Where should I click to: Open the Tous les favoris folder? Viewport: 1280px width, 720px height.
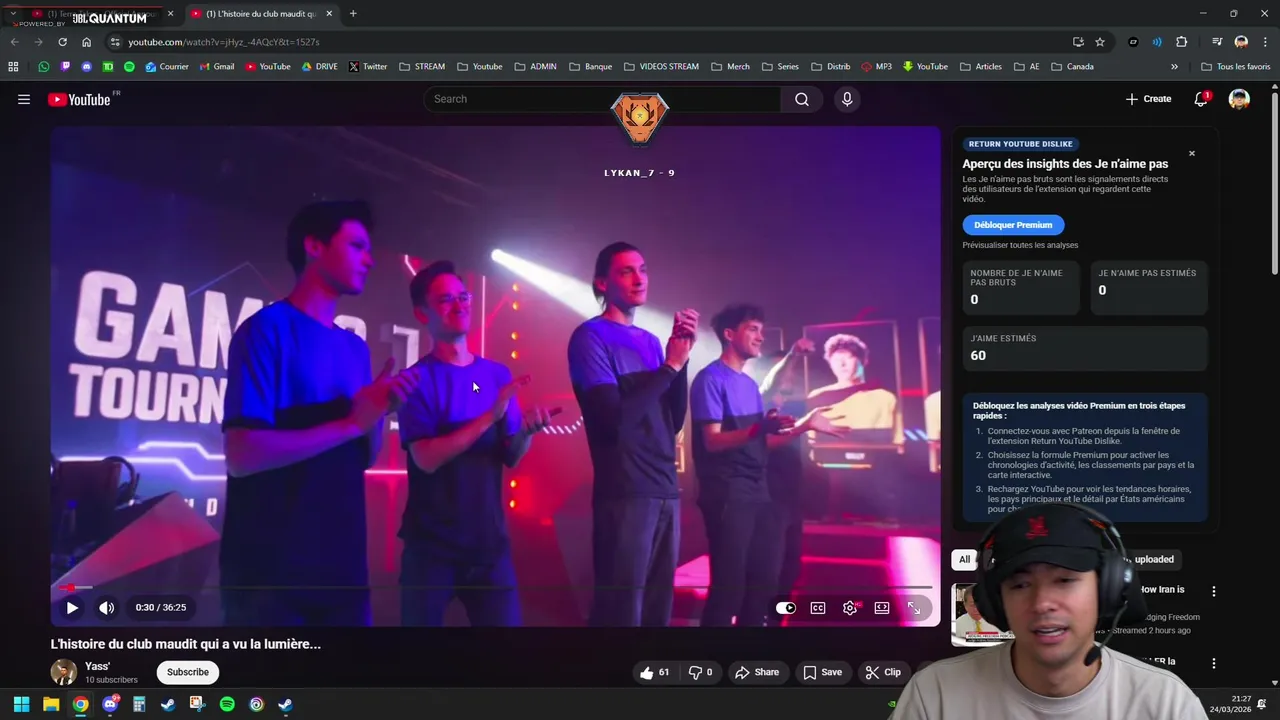click(1235, 67)
